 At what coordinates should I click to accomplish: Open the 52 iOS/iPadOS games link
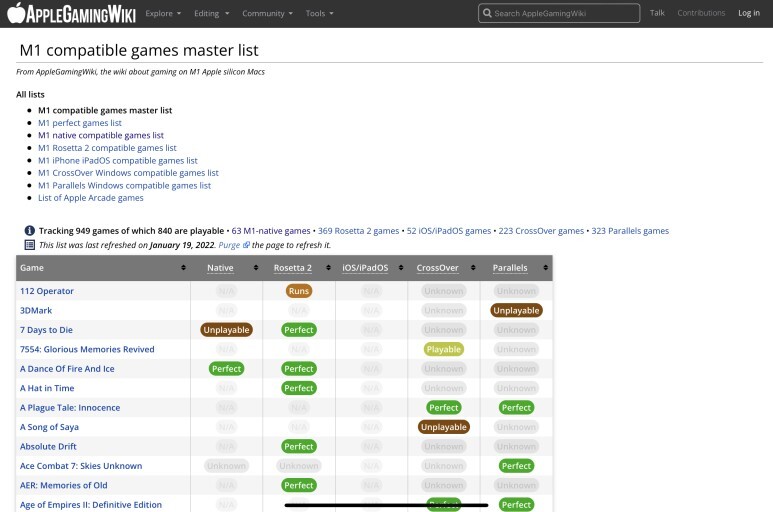pyautogui.click(x=449, y=231)
